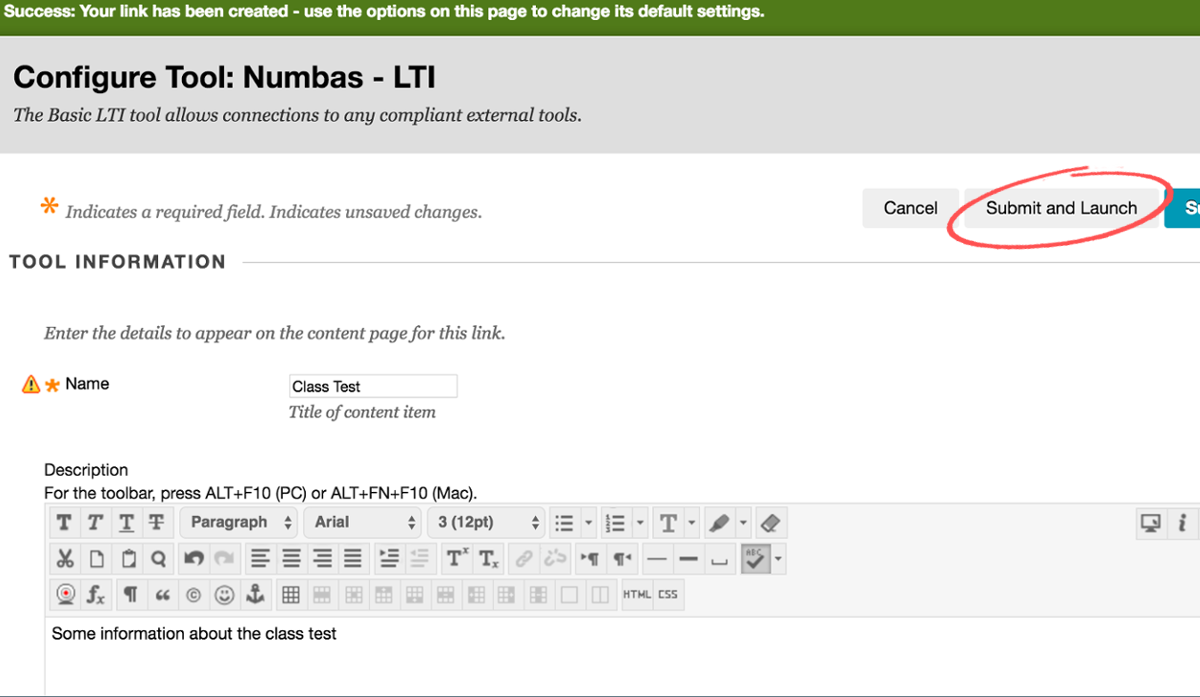Click the scissors Cut icon
This screenshot has width=1200, height=697.
pyautogui.click(x=65, y=559)
